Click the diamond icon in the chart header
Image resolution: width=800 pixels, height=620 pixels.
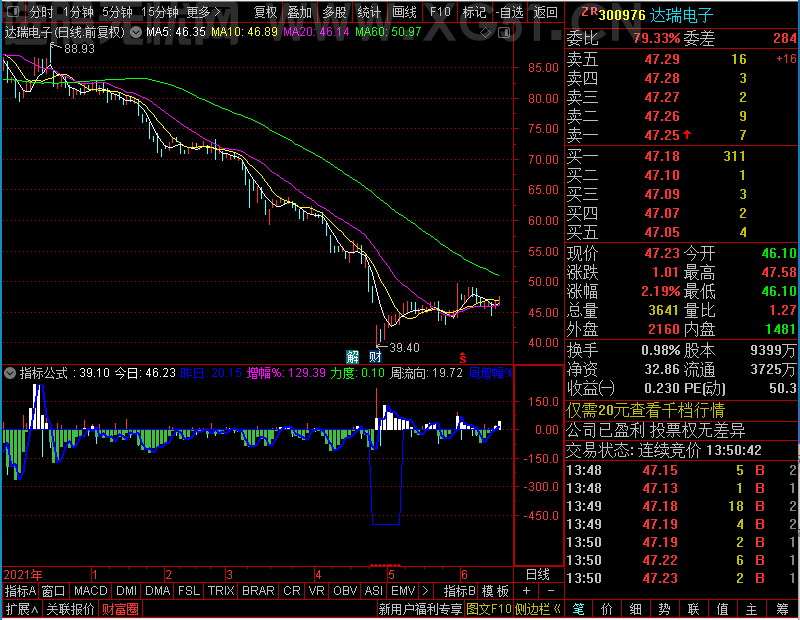(486, 33)
